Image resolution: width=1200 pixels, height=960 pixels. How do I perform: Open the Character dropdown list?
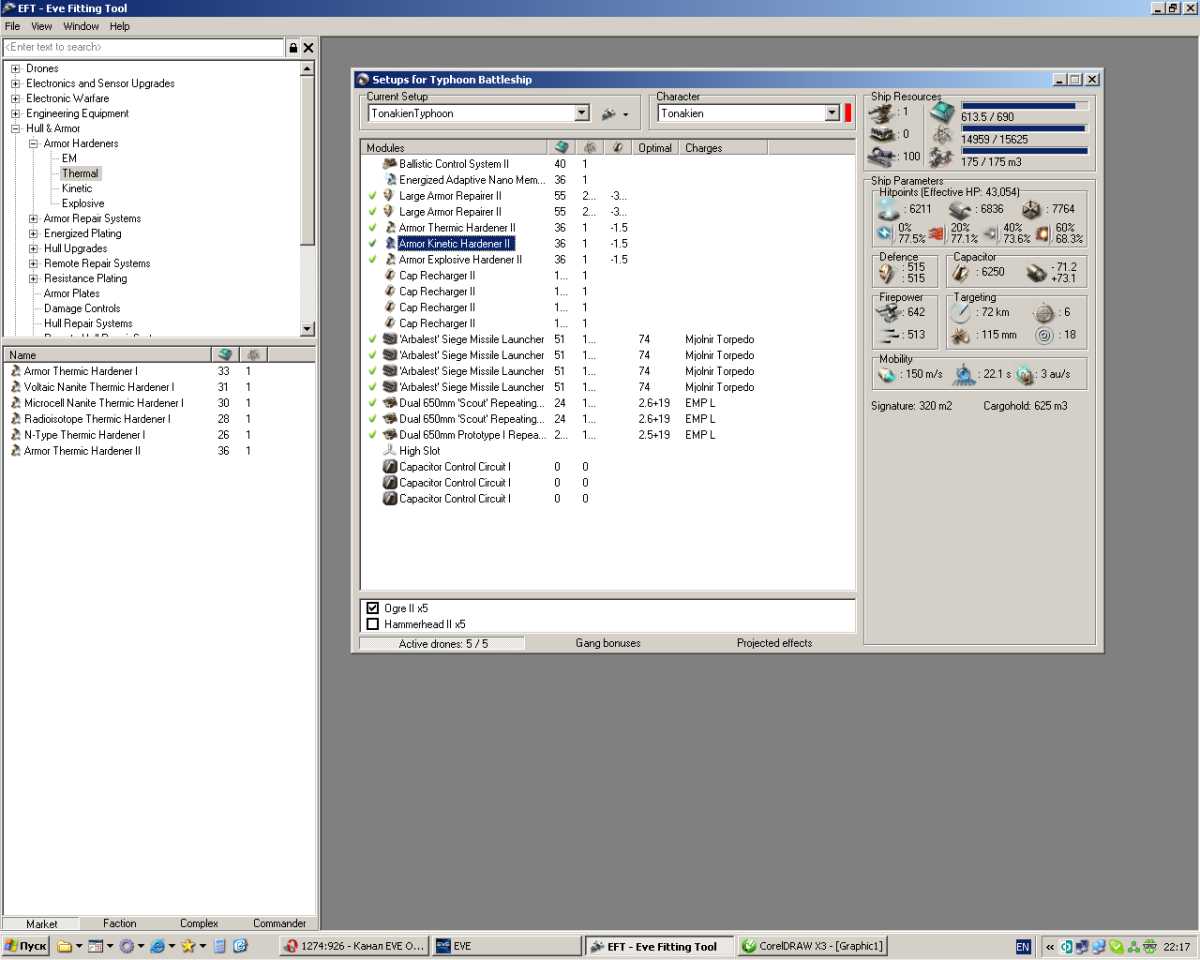click(x=832, y=114)
